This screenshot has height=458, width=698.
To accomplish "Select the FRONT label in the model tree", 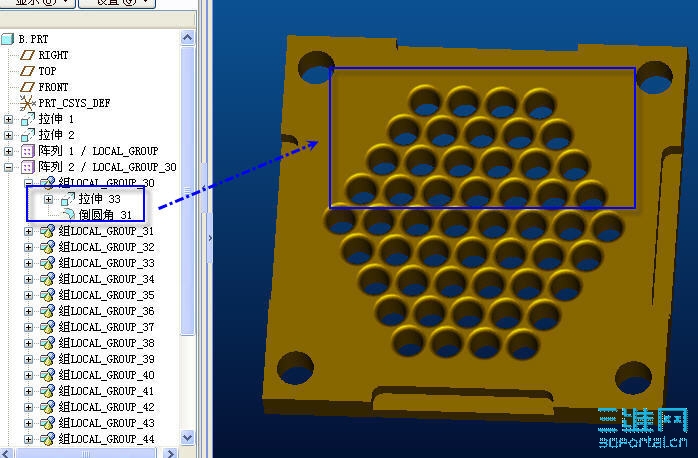I will click(x=53, y=87).
